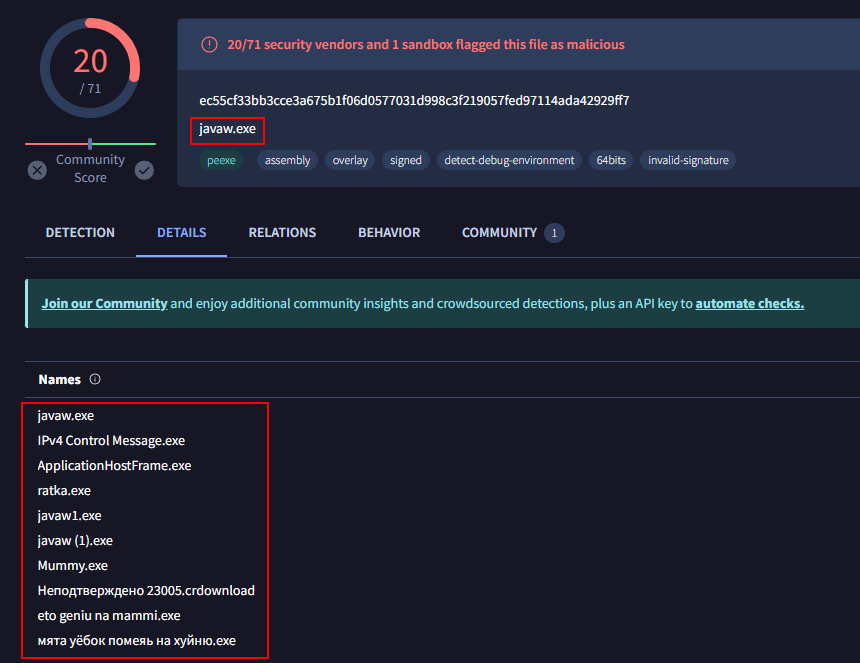Click the Community count badge 1
860x663 pixels.
554,233
